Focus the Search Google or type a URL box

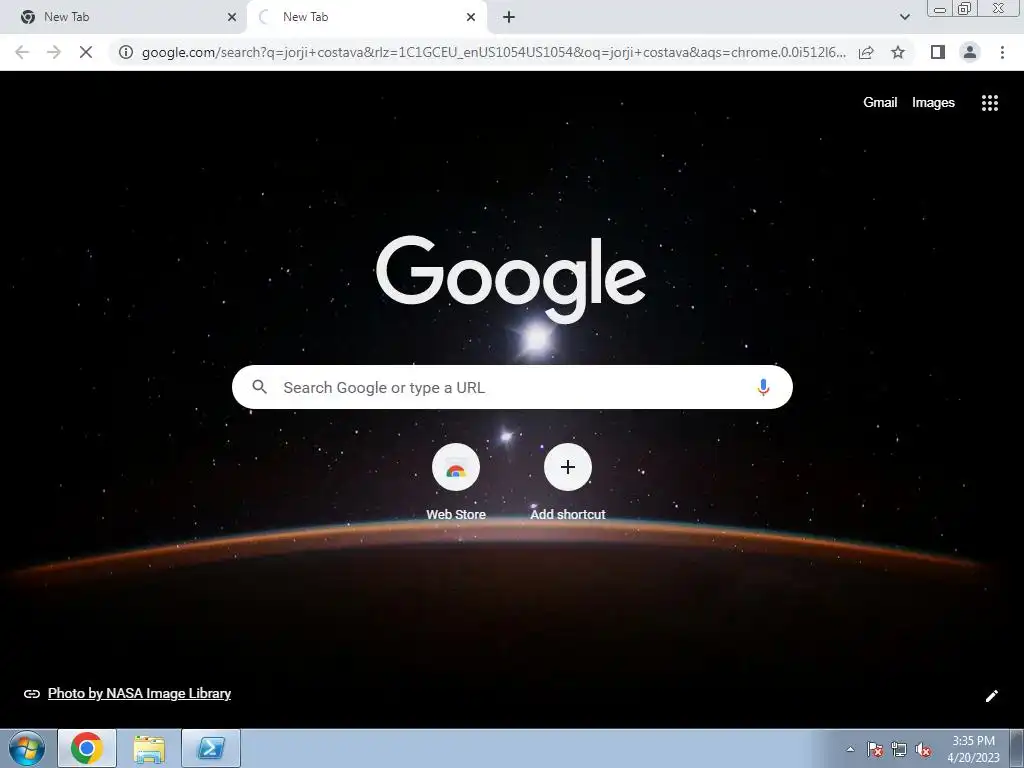[x=512, y=387]
